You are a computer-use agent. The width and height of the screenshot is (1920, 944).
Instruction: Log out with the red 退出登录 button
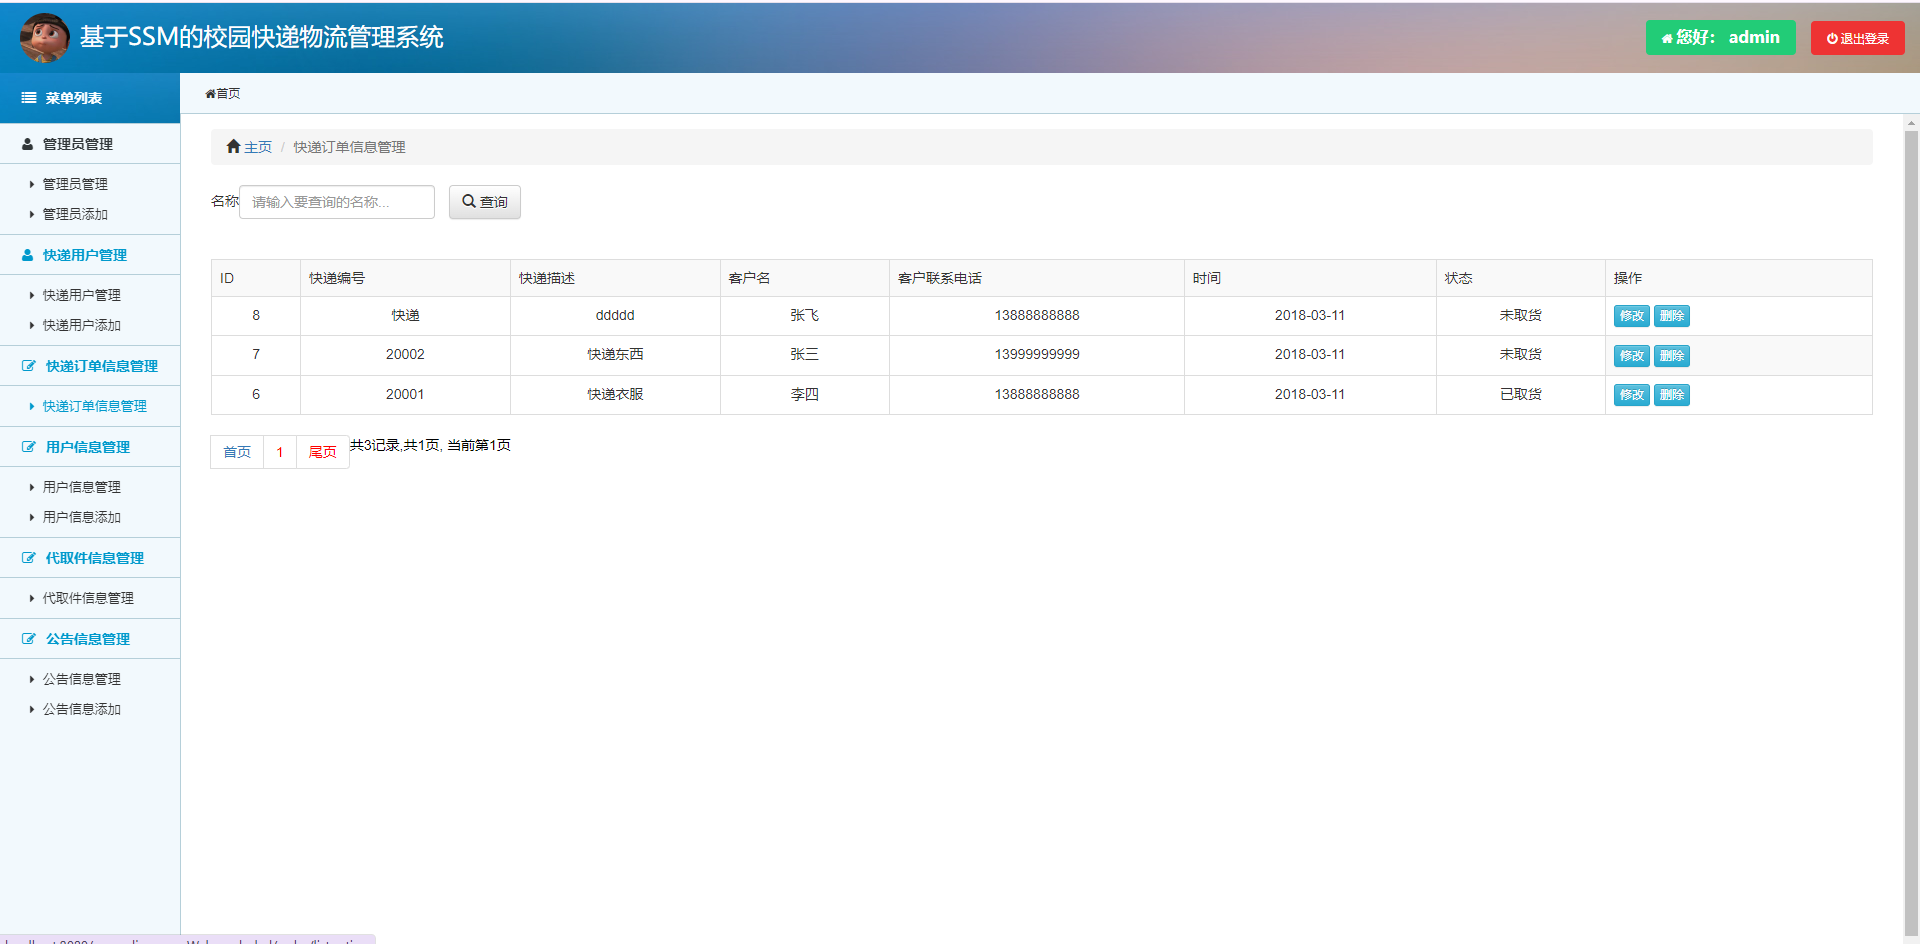1857,38
